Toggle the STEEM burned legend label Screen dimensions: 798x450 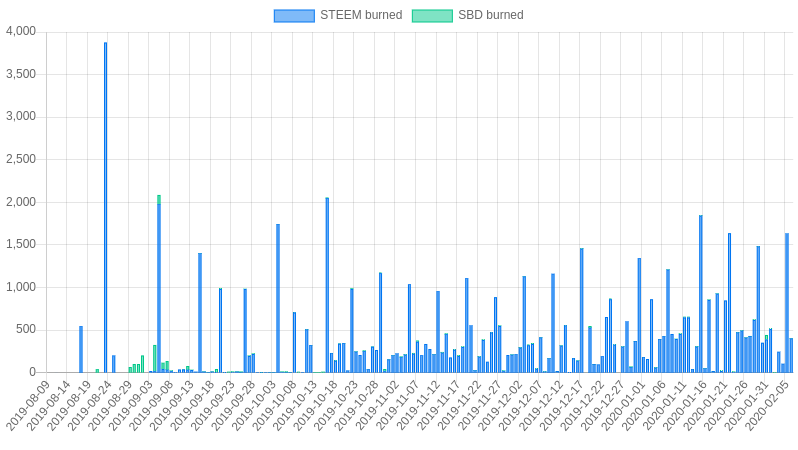[x=361, y=15]
